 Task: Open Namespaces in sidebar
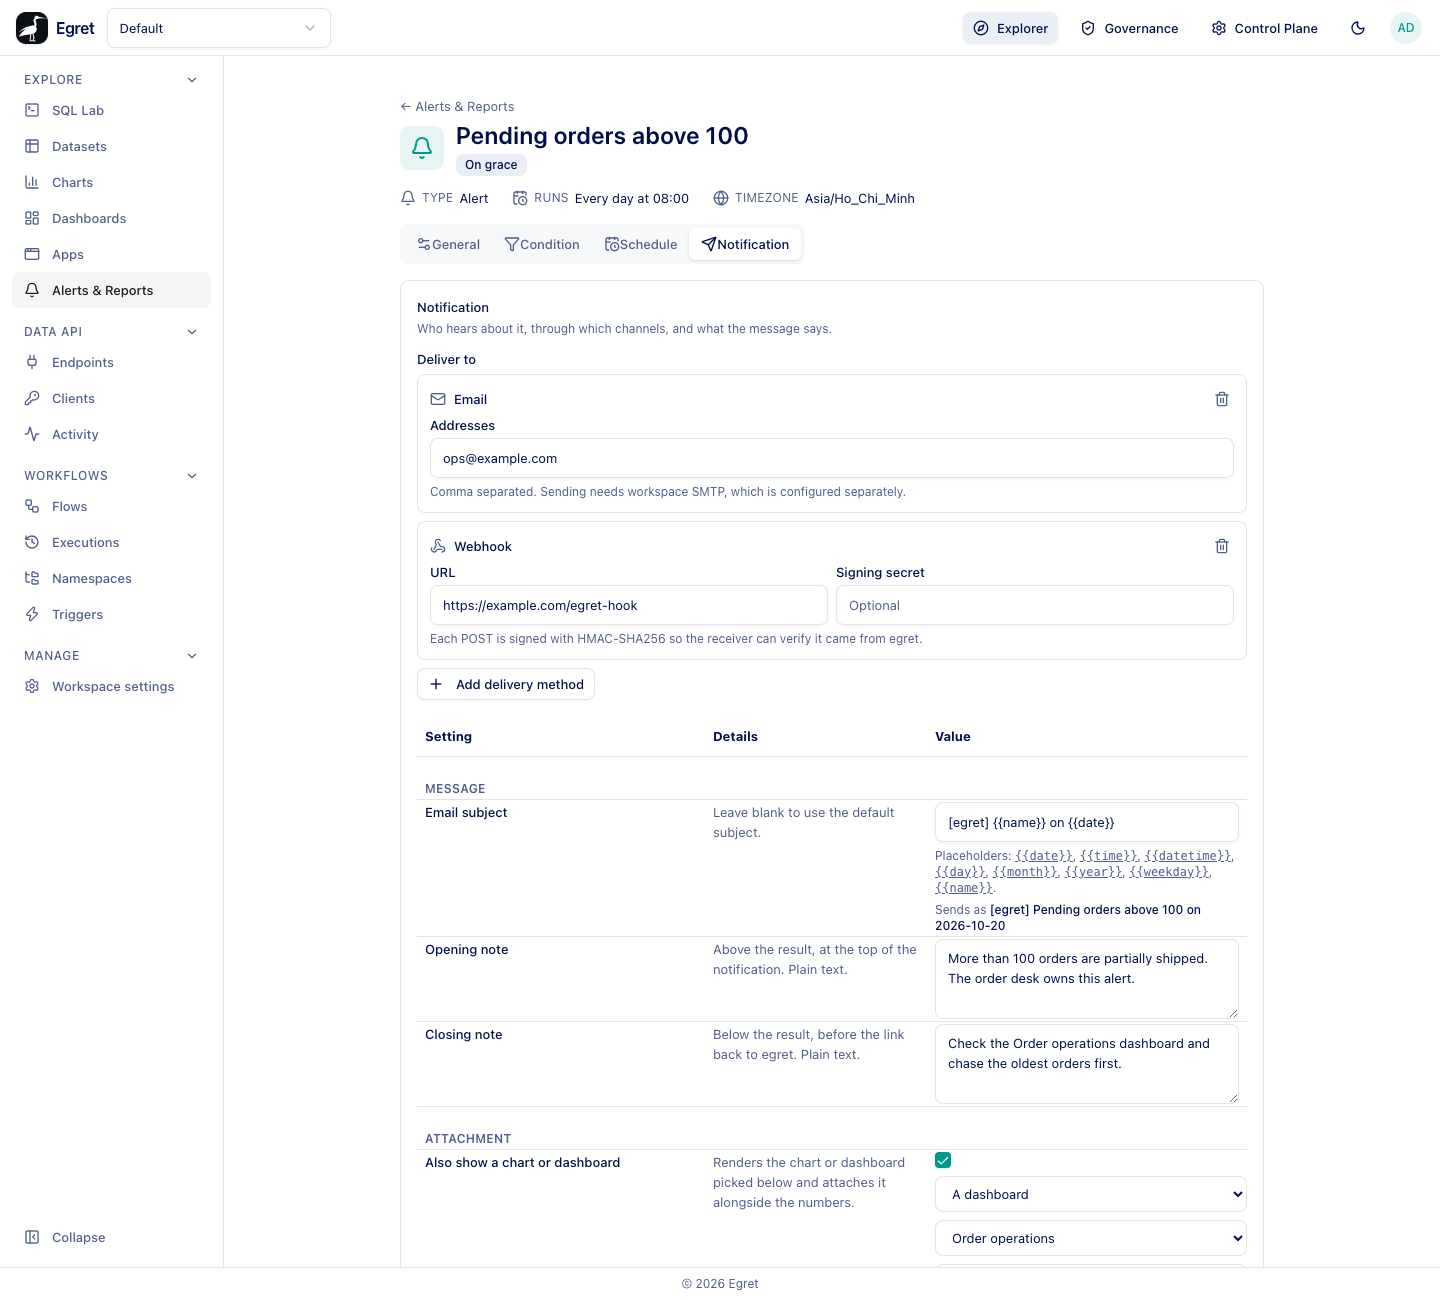[112, 578]
